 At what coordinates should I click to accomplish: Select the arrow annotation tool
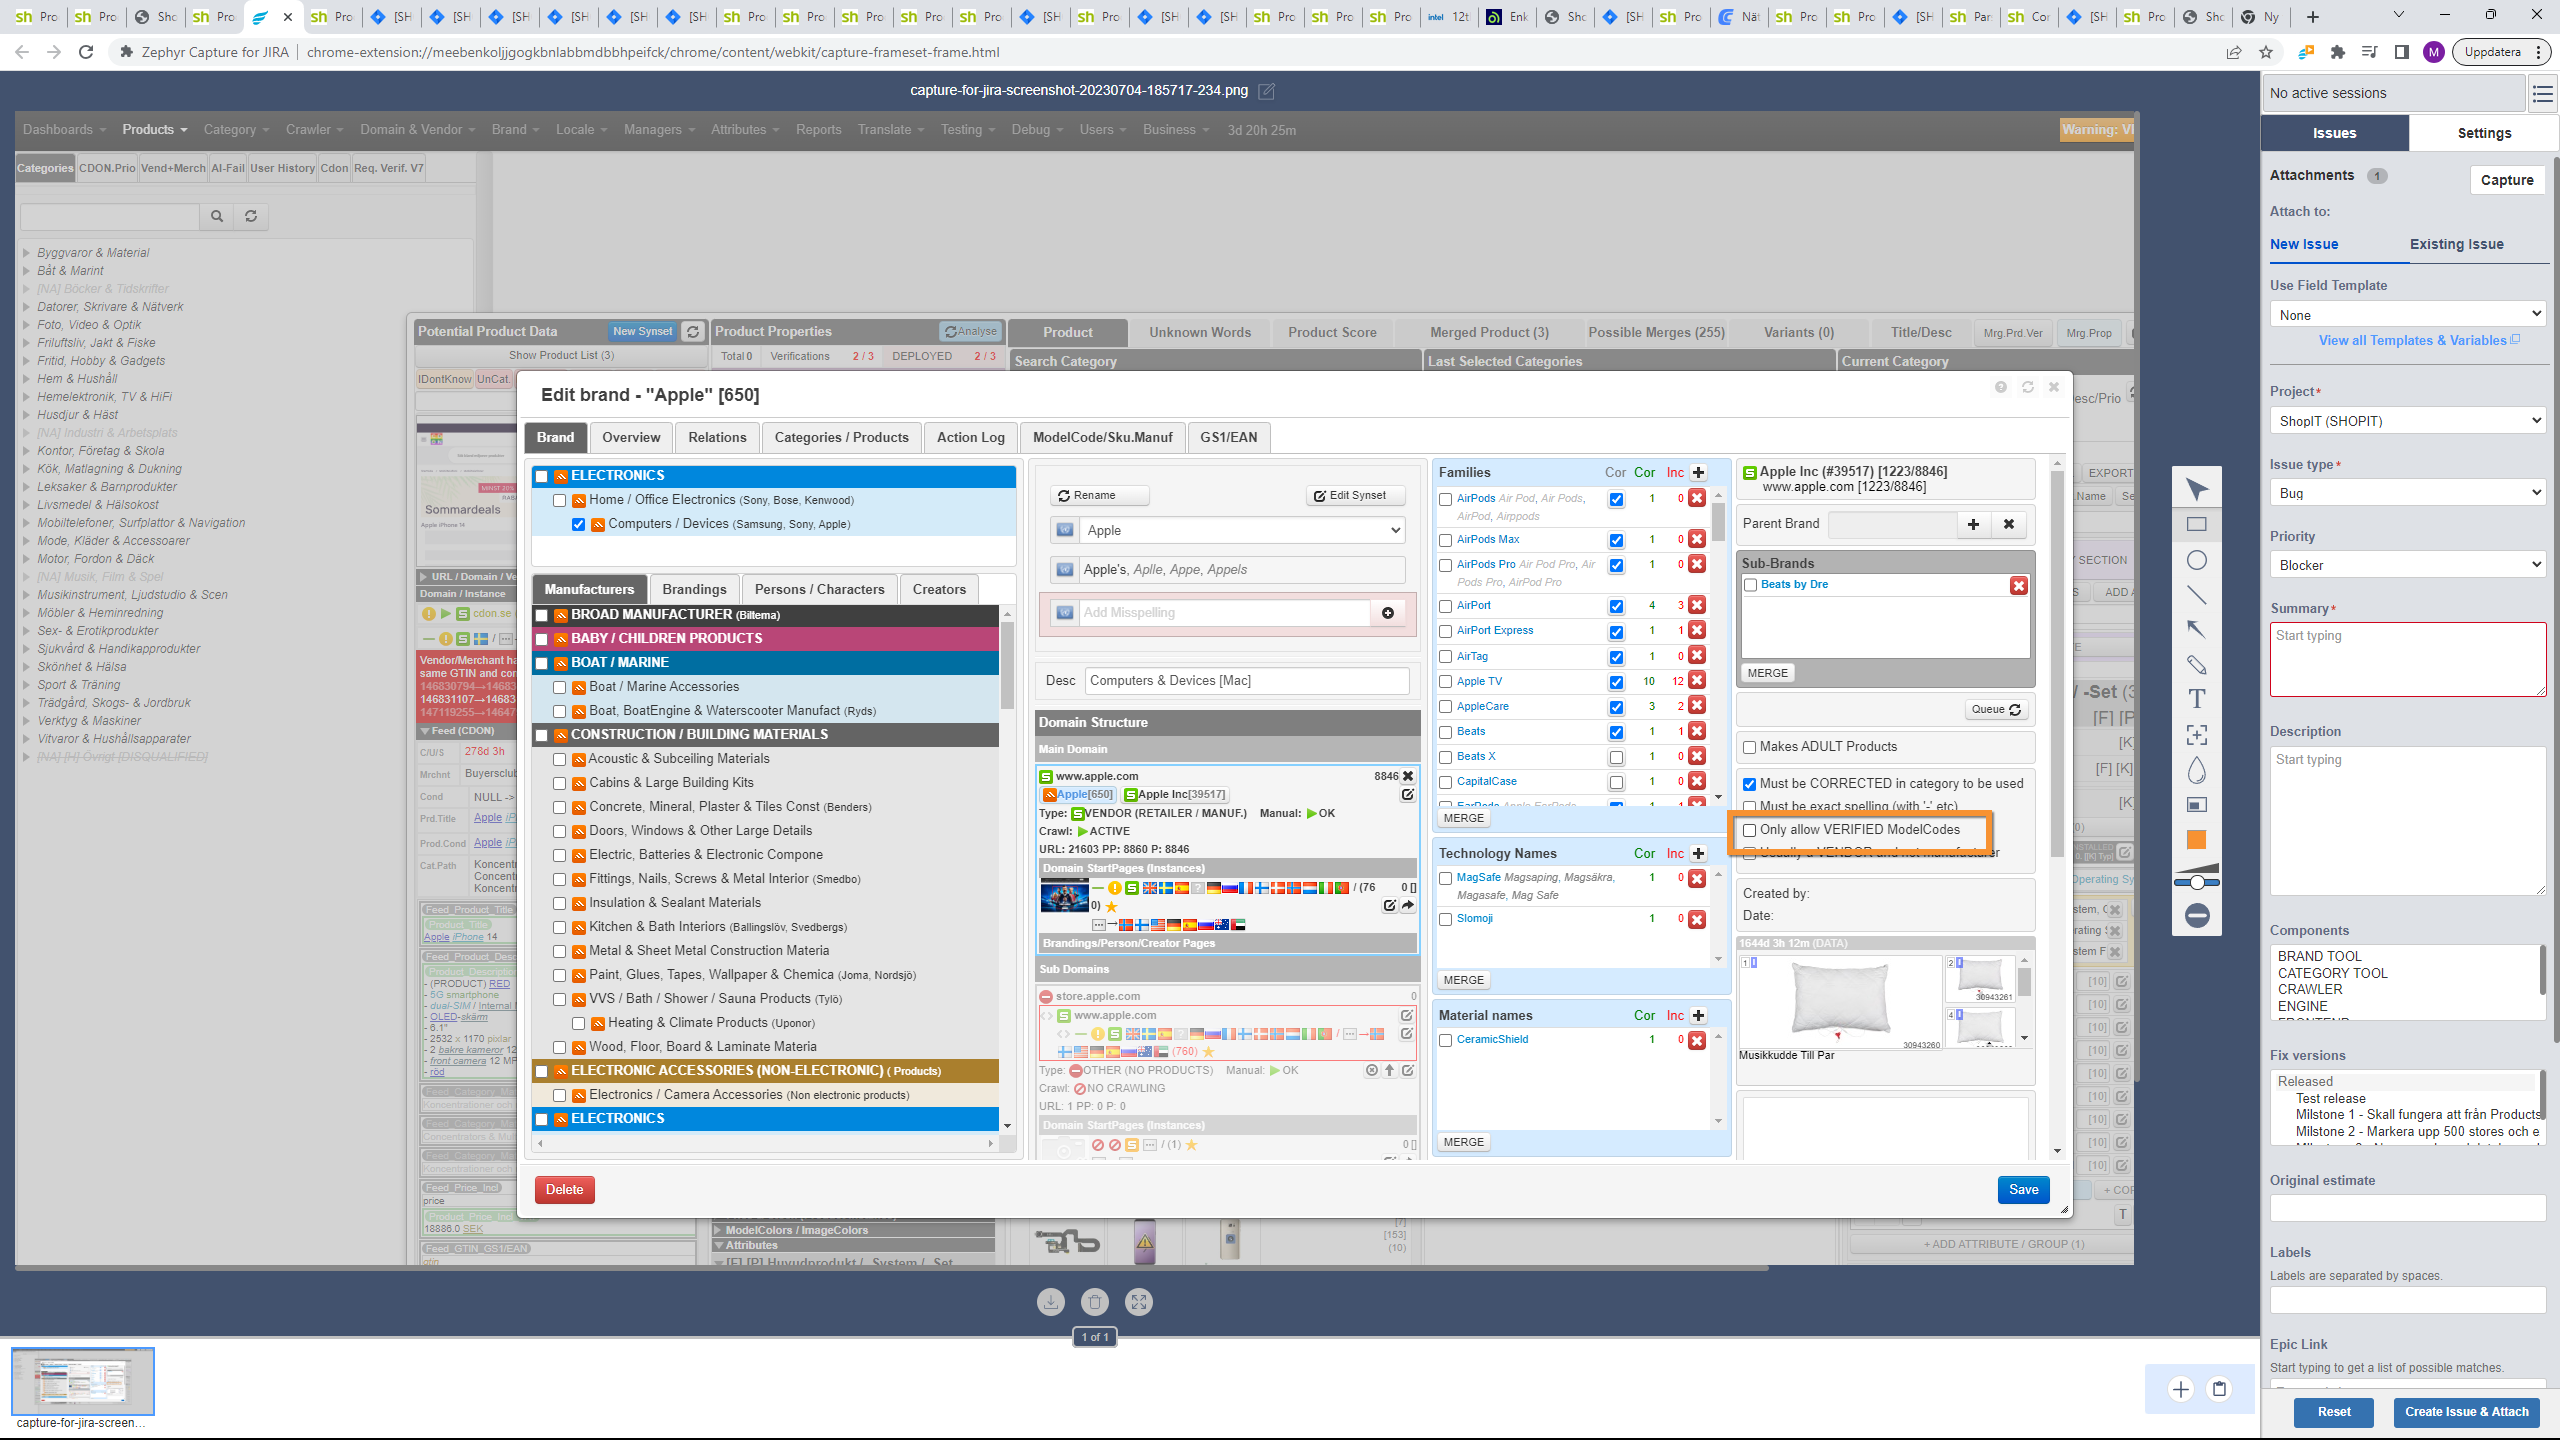click(2196, 629)
